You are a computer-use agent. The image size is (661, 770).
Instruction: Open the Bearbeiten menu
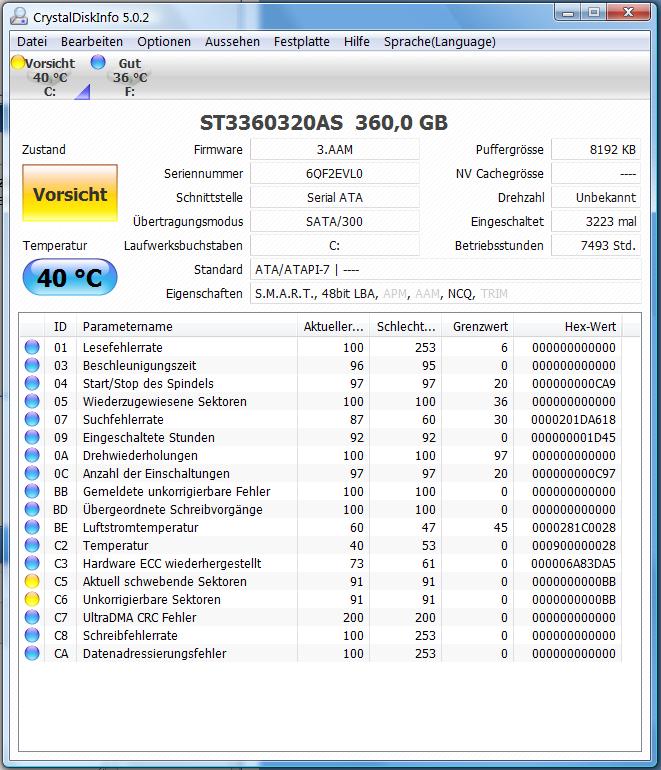tap(92, 42)
